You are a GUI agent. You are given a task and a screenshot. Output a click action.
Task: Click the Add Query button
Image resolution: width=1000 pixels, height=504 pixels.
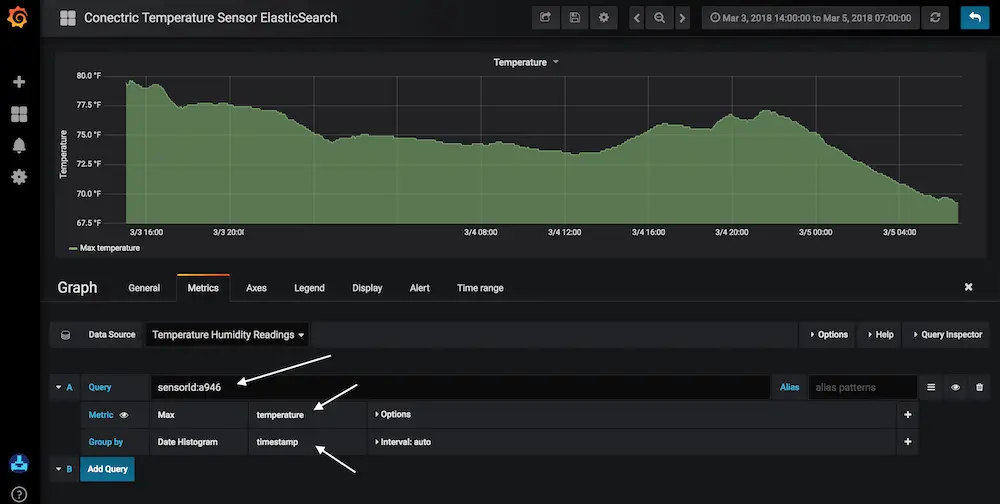[107, 469]
